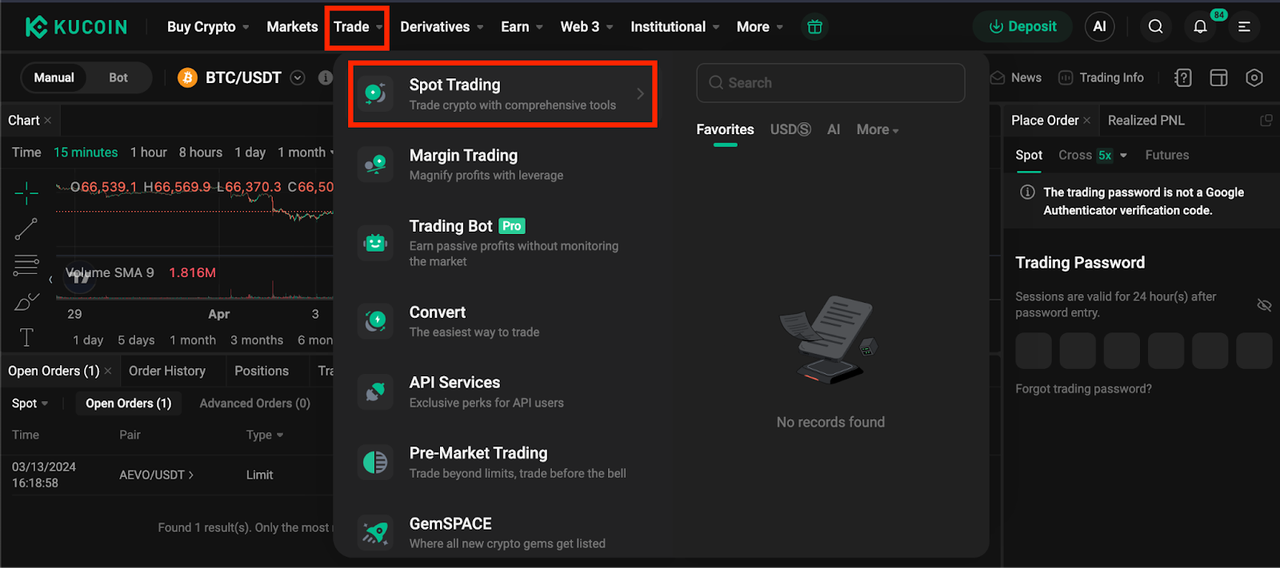
Task: Open the hamburger menu icon at top right
Action: click(1244, 27)
